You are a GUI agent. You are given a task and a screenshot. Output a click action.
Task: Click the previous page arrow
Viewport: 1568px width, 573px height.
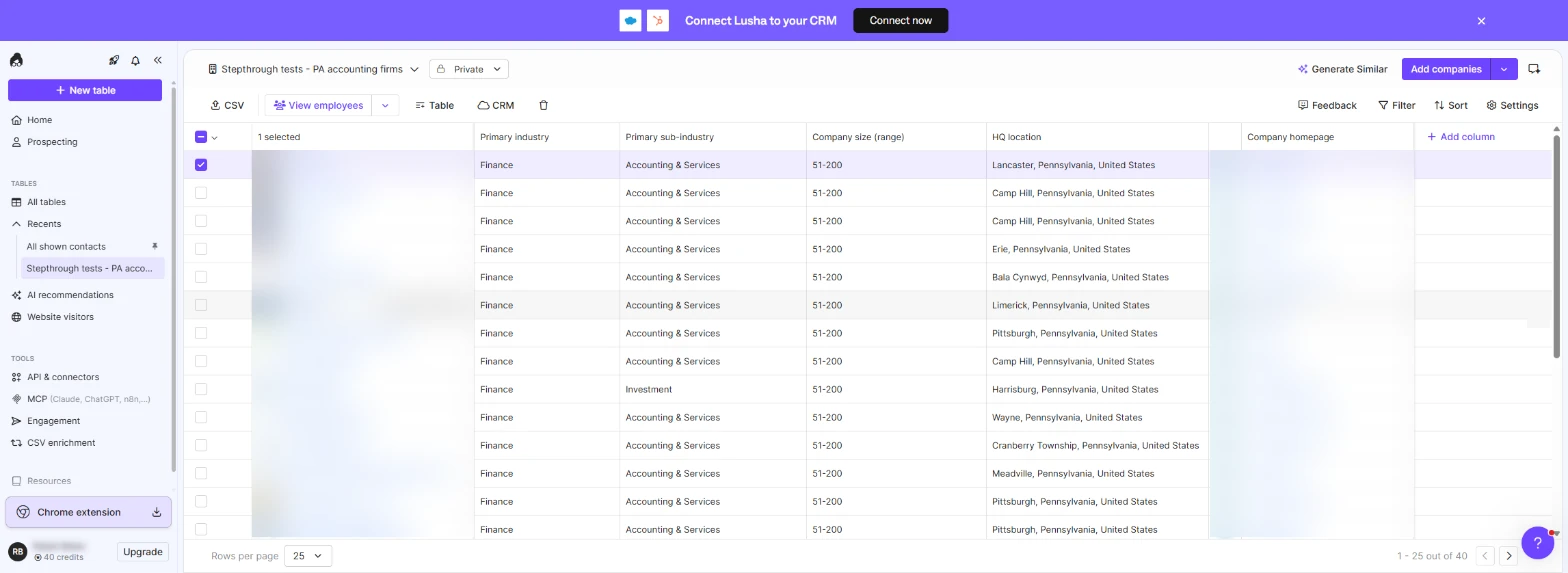tap(1485, 556)
